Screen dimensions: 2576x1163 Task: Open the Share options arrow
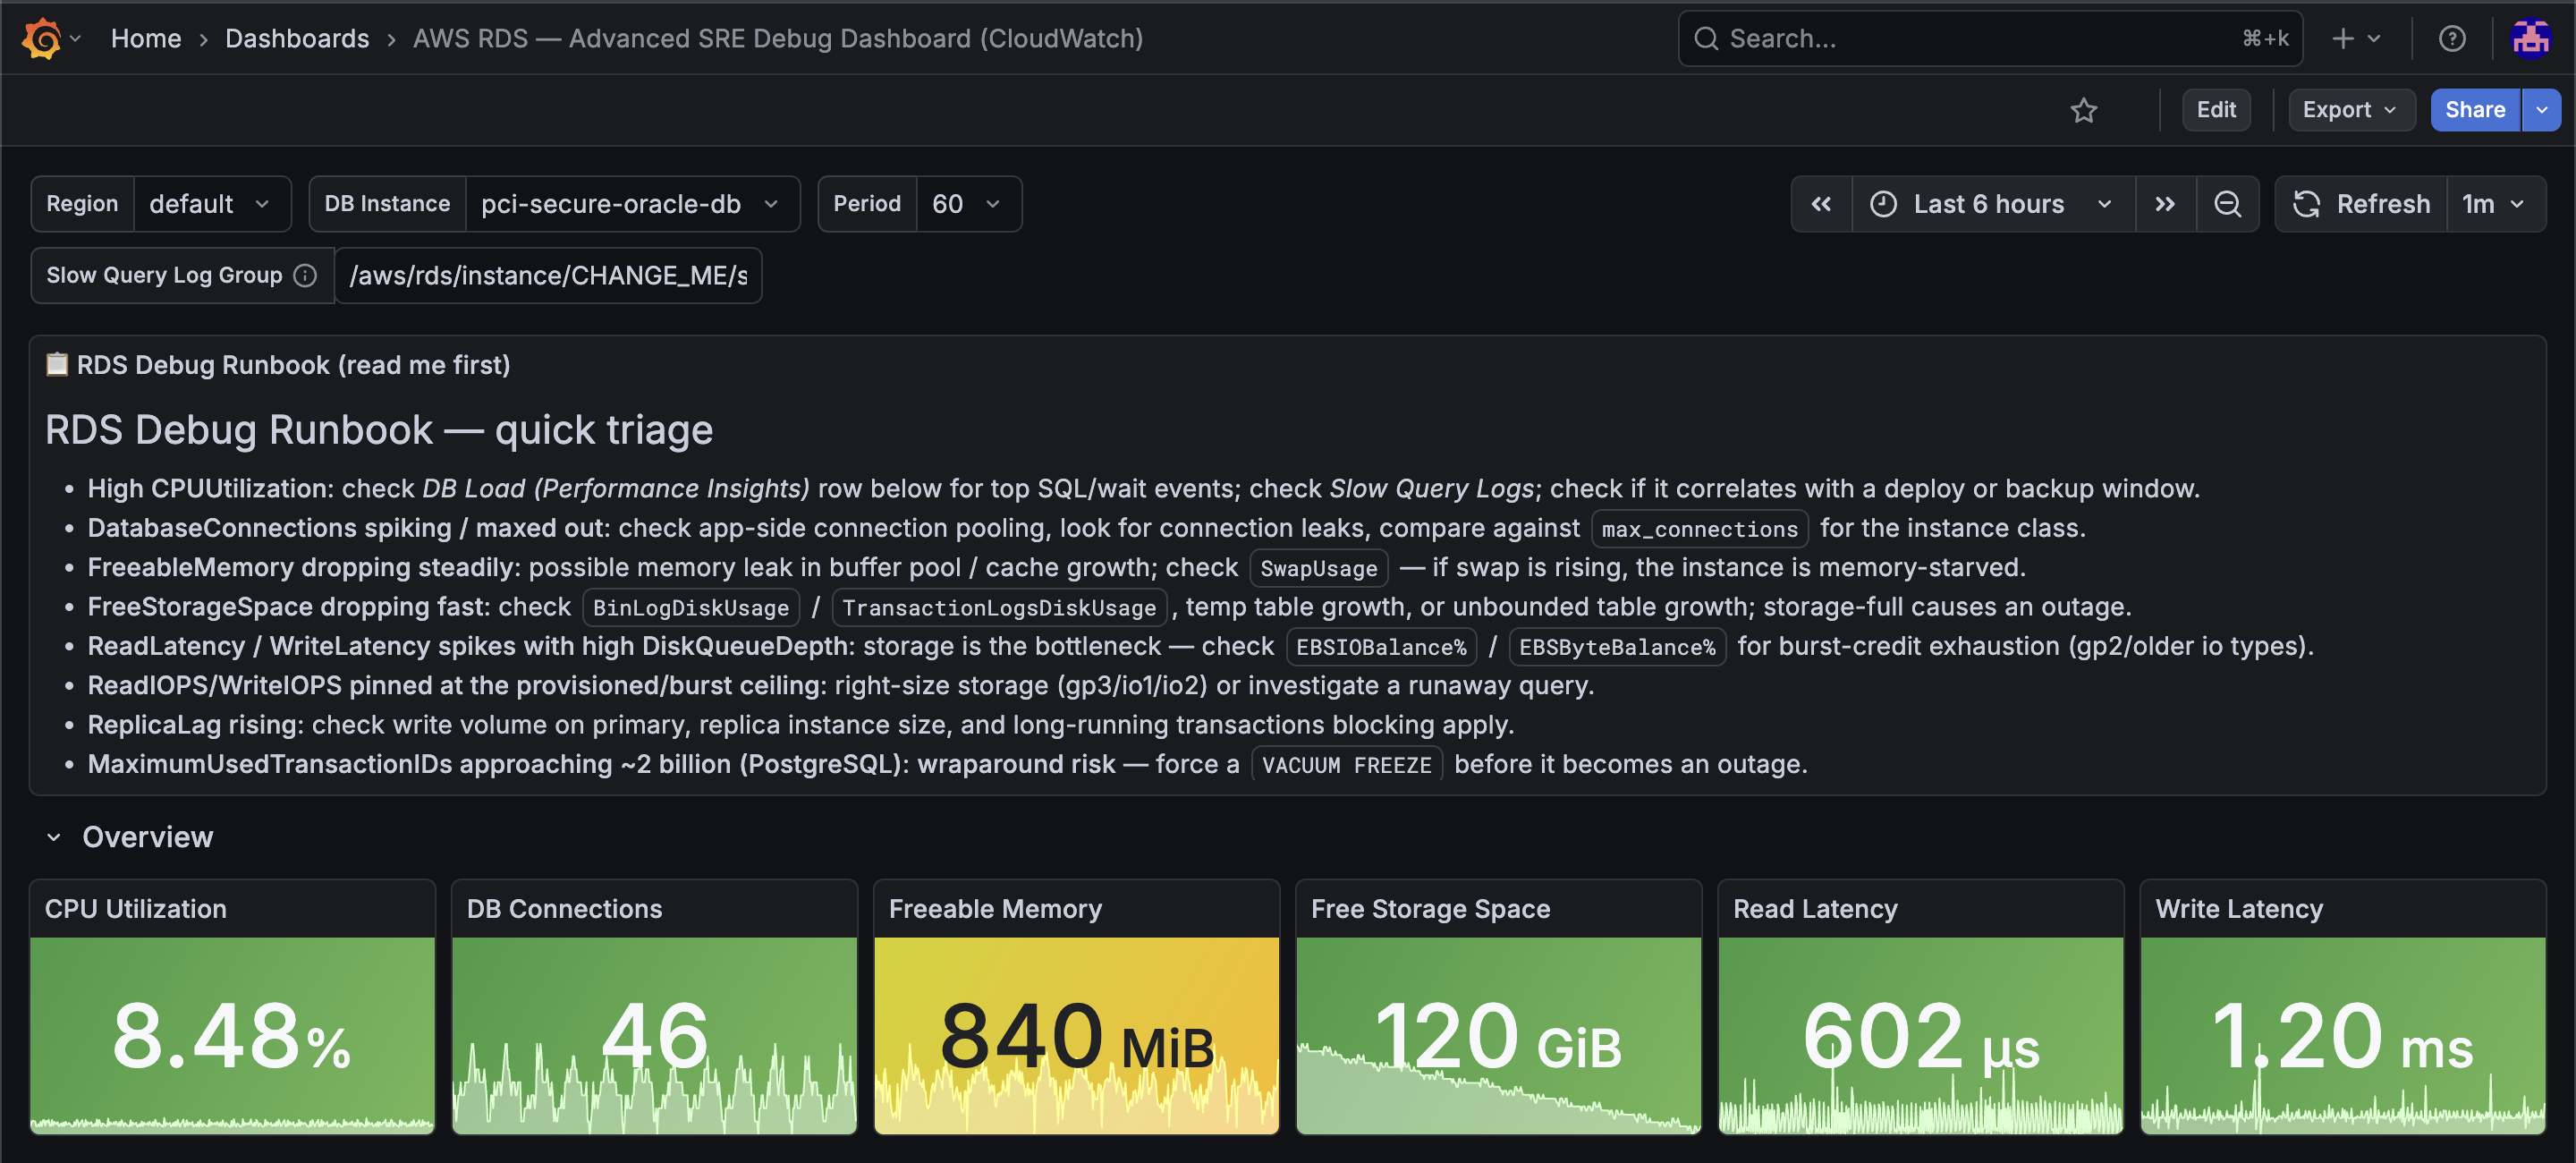tap(2541, 110)
